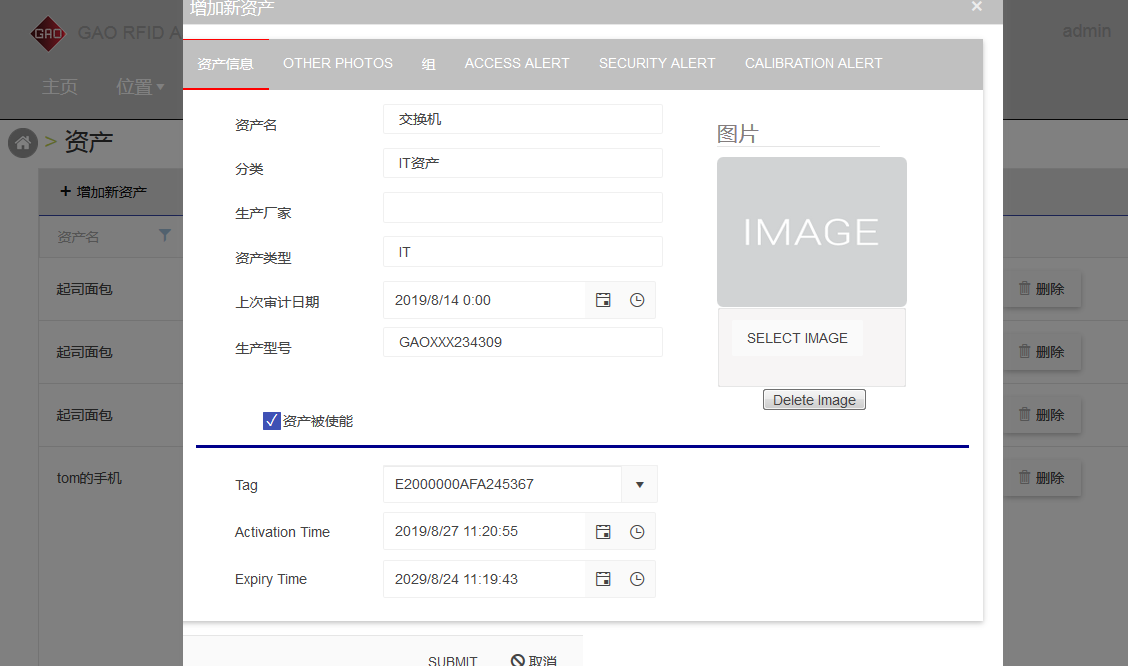Expand the Tag dropdown list
1128x666 pixels.
tap(639, 485)
